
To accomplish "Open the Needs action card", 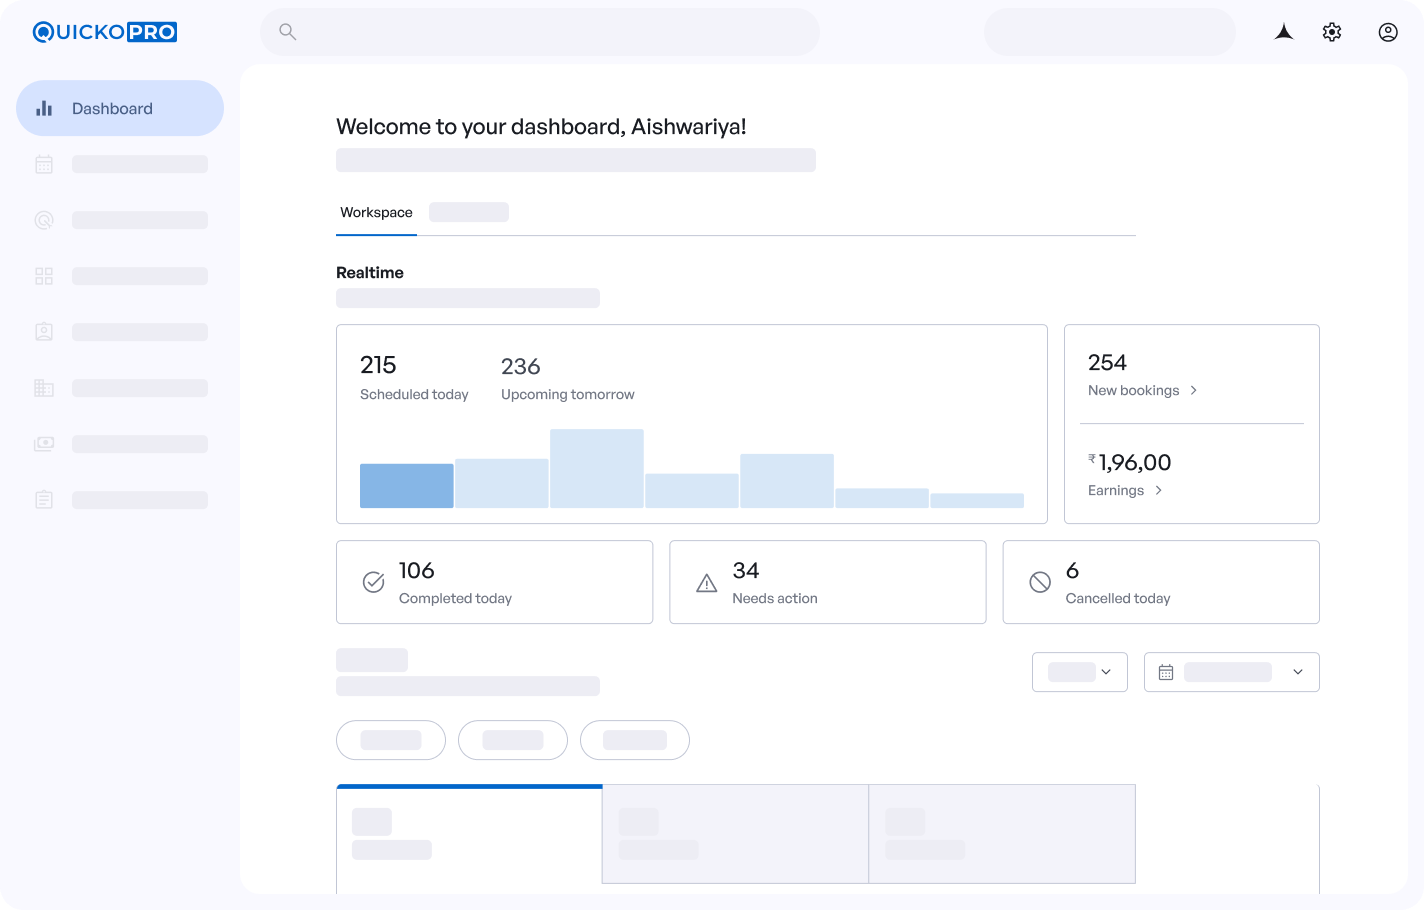I will pos(828,582).
